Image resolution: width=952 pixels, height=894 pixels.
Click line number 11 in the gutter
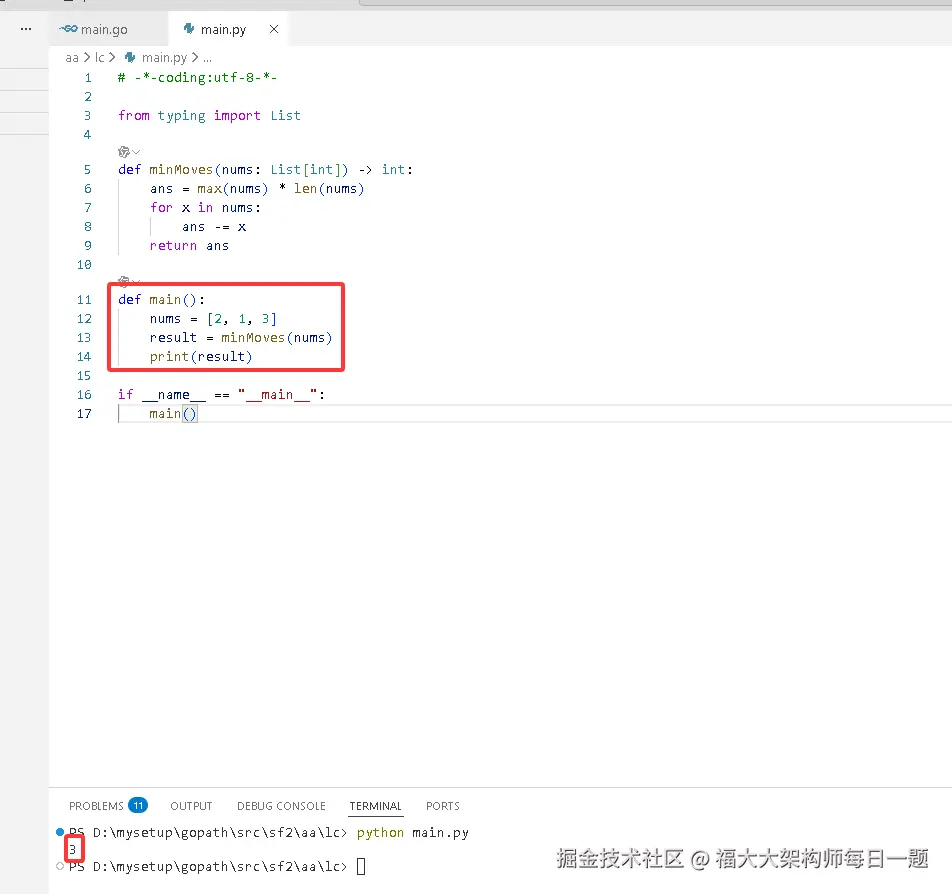point(84,299)
